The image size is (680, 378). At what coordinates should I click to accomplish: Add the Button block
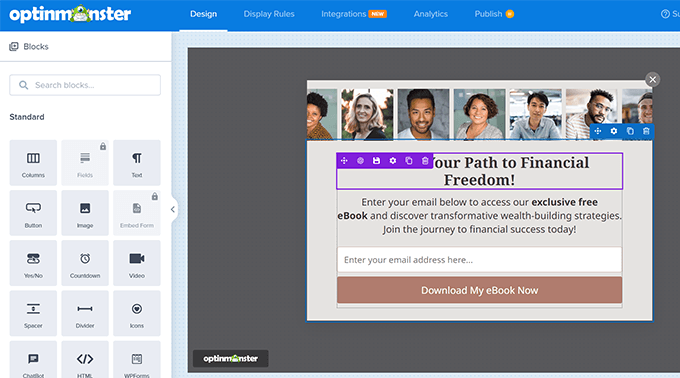click(33, 213)
